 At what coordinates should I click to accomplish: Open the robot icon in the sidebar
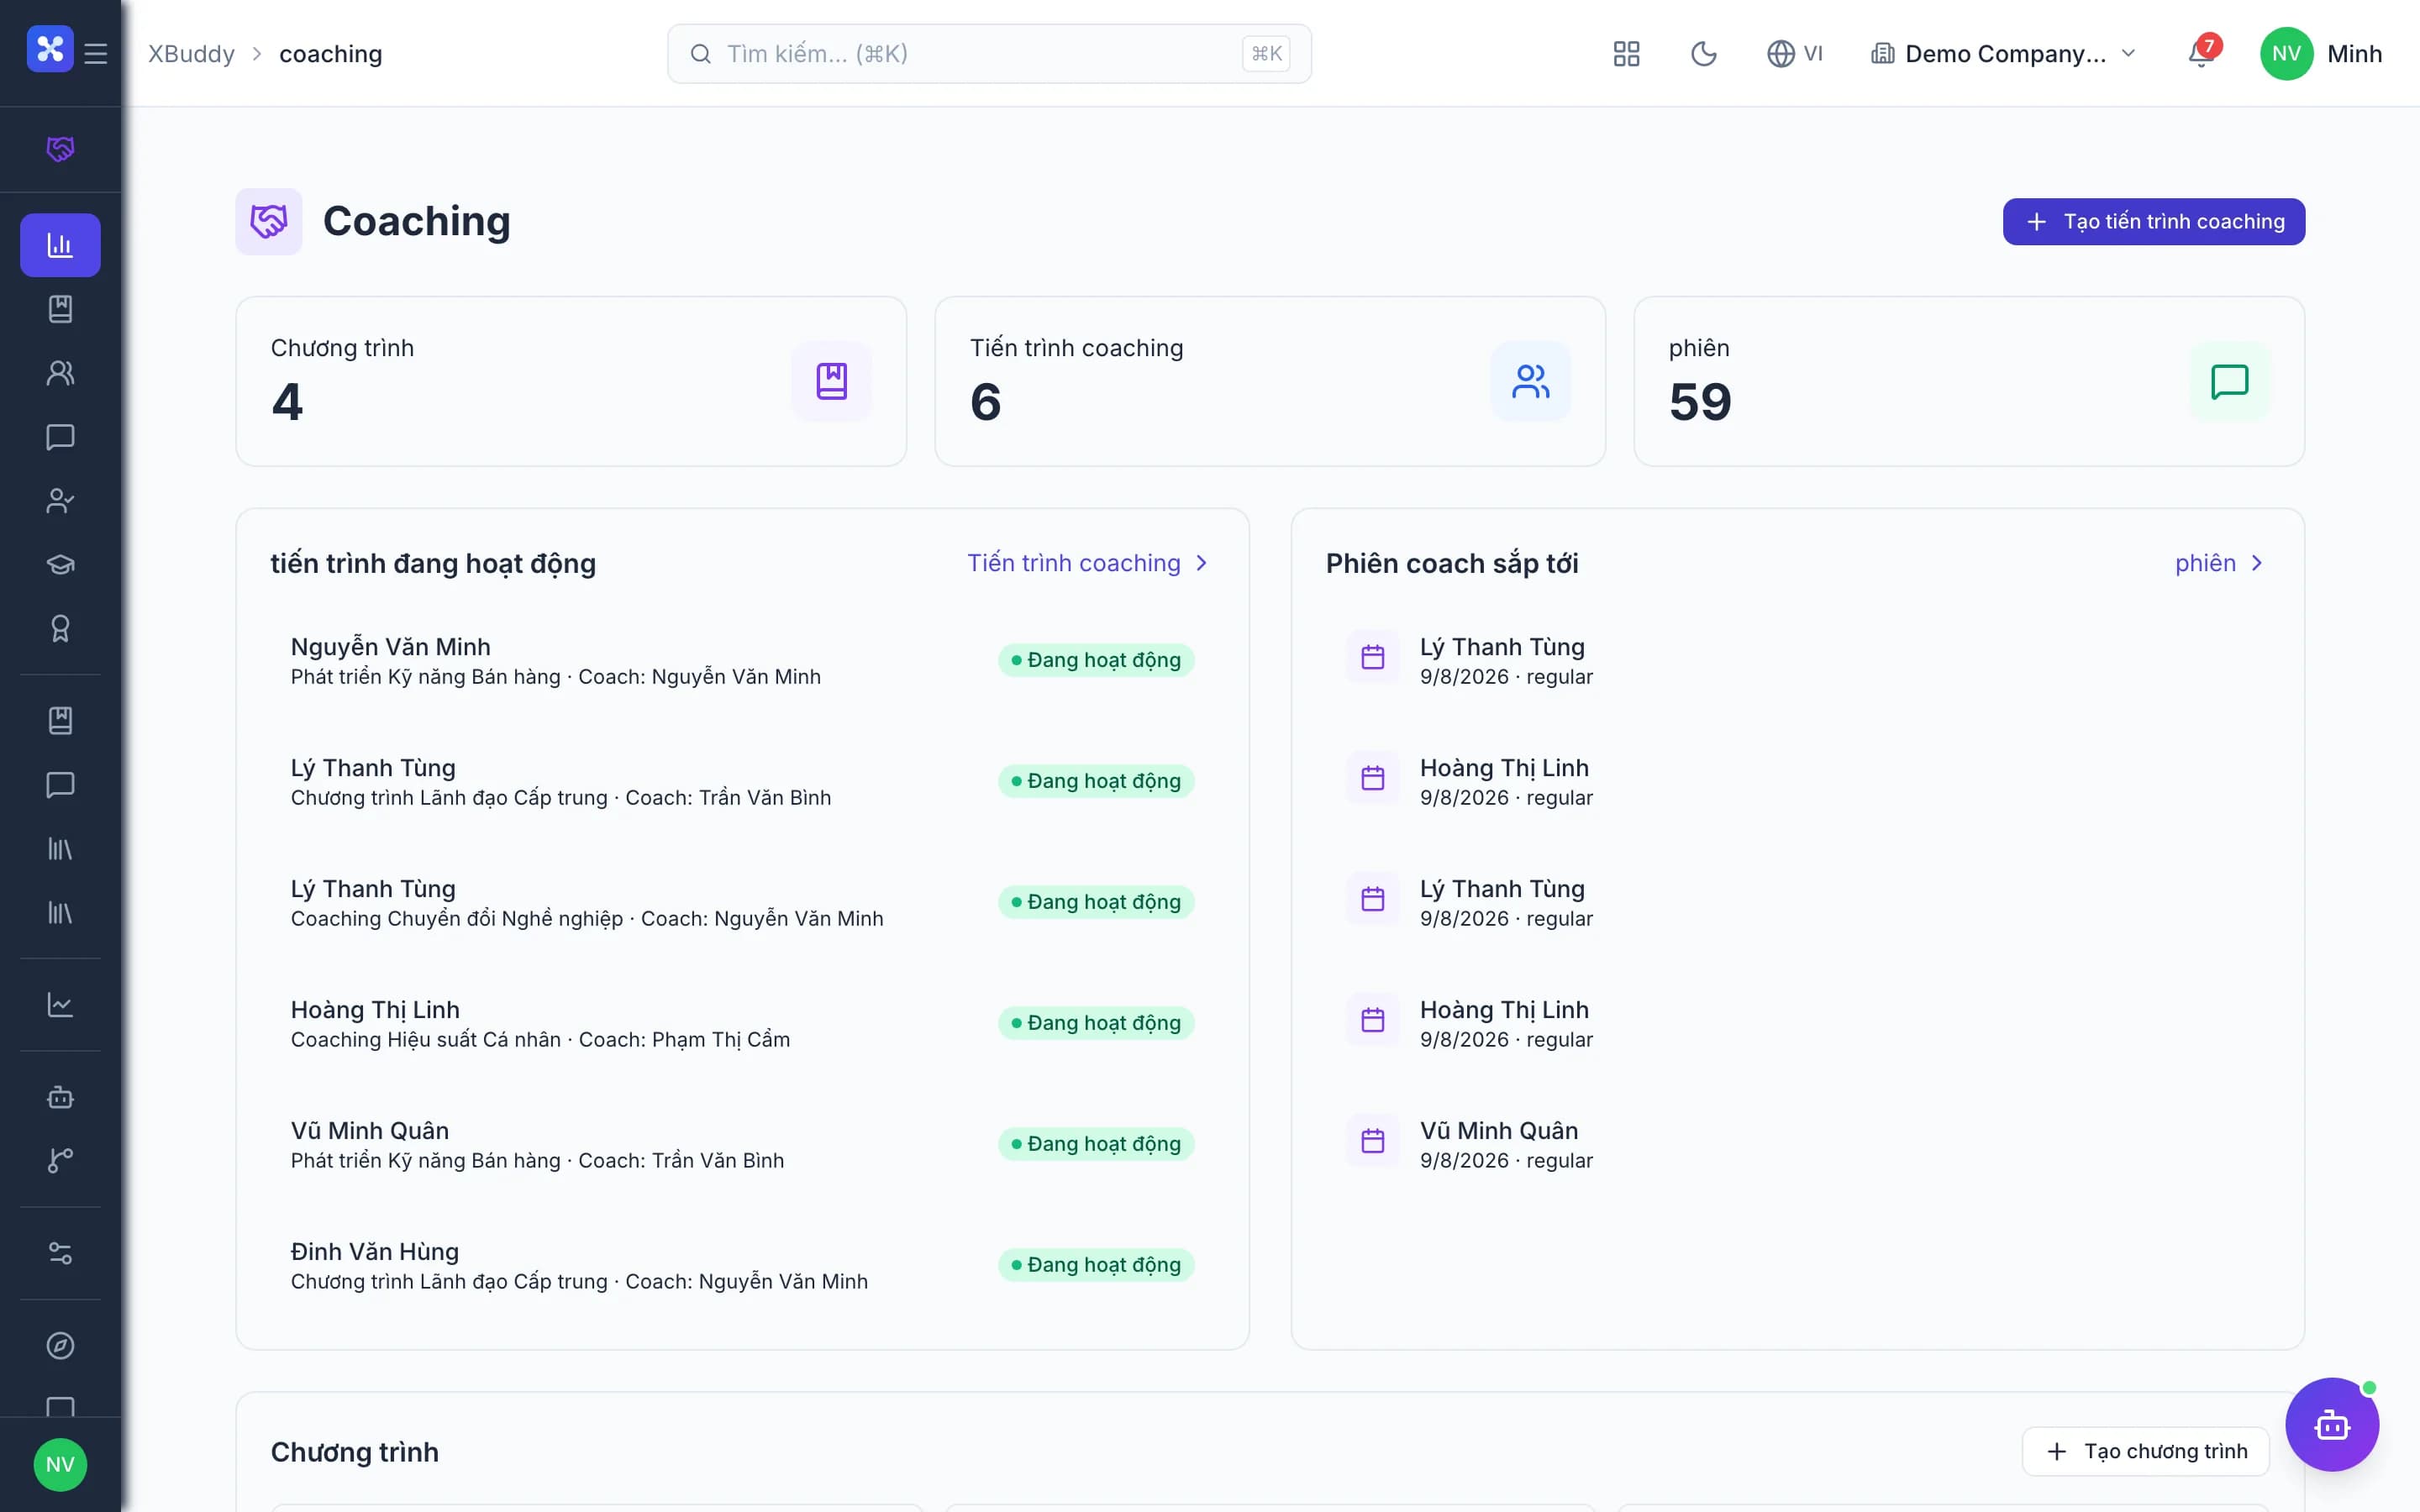point(60,1097)
